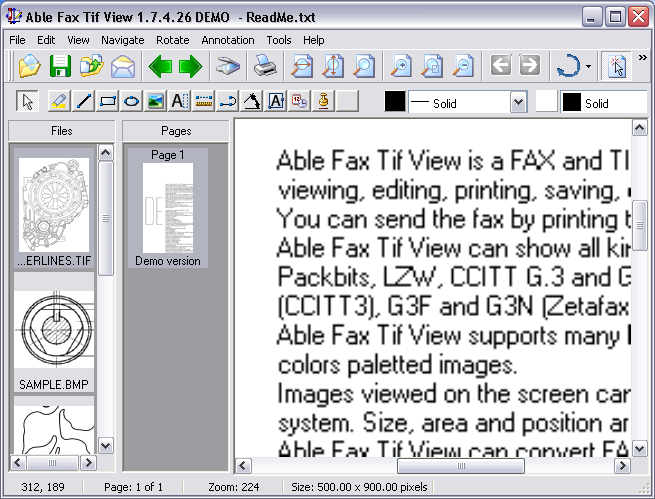Acquire image with the scanner icon
This screenshot has width=655, height=499.
point(228,66)
